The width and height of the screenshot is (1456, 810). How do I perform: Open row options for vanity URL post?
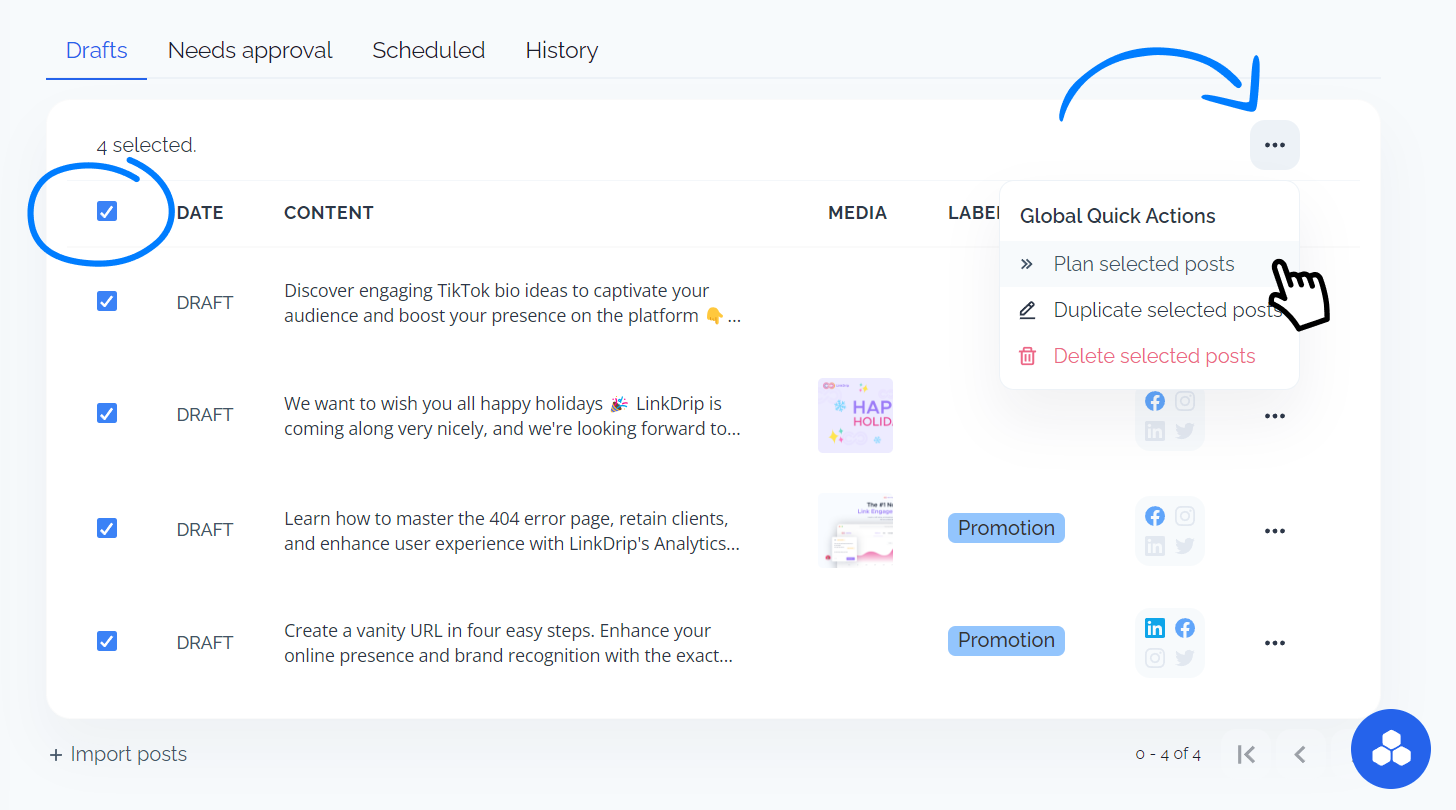[1274, 643]
